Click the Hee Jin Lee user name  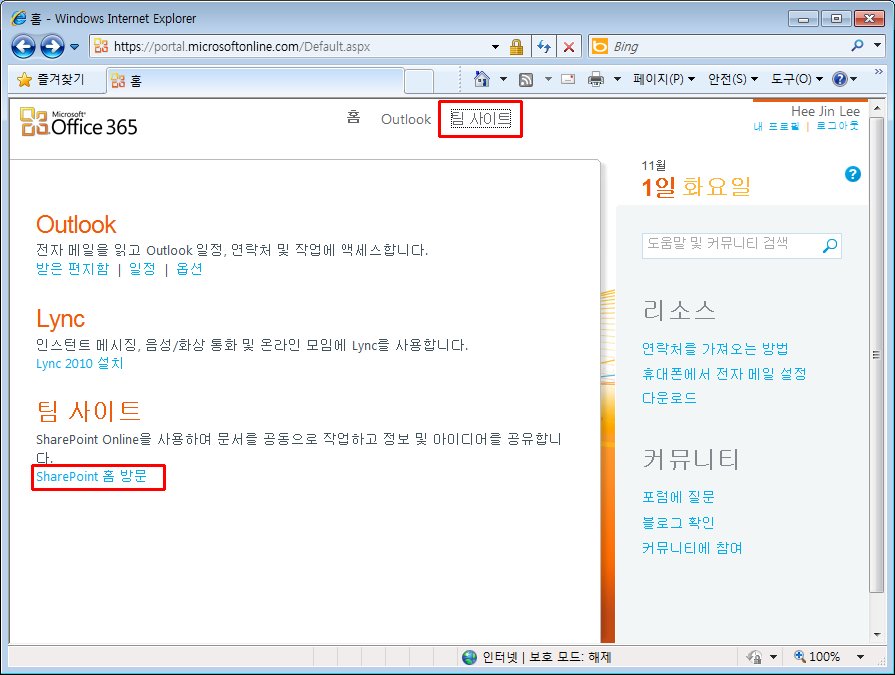pos(825,111)
